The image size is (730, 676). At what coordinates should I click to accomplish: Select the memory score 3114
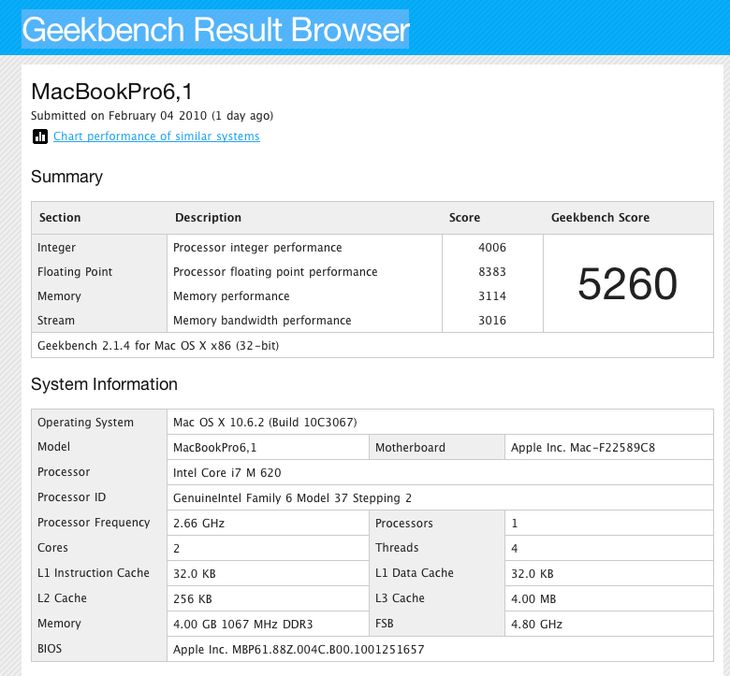492,296
